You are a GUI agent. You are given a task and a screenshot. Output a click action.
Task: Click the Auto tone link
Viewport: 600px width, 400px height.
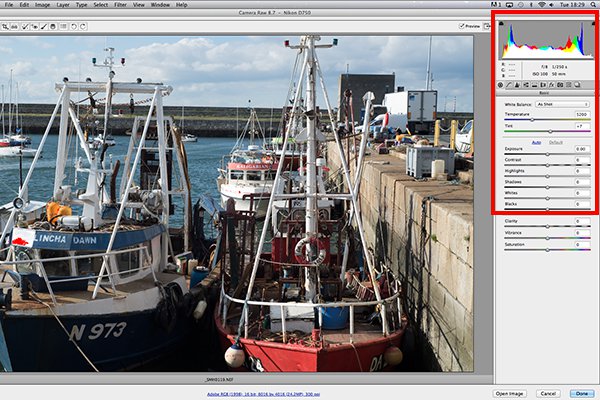click(x=536, y=142)
